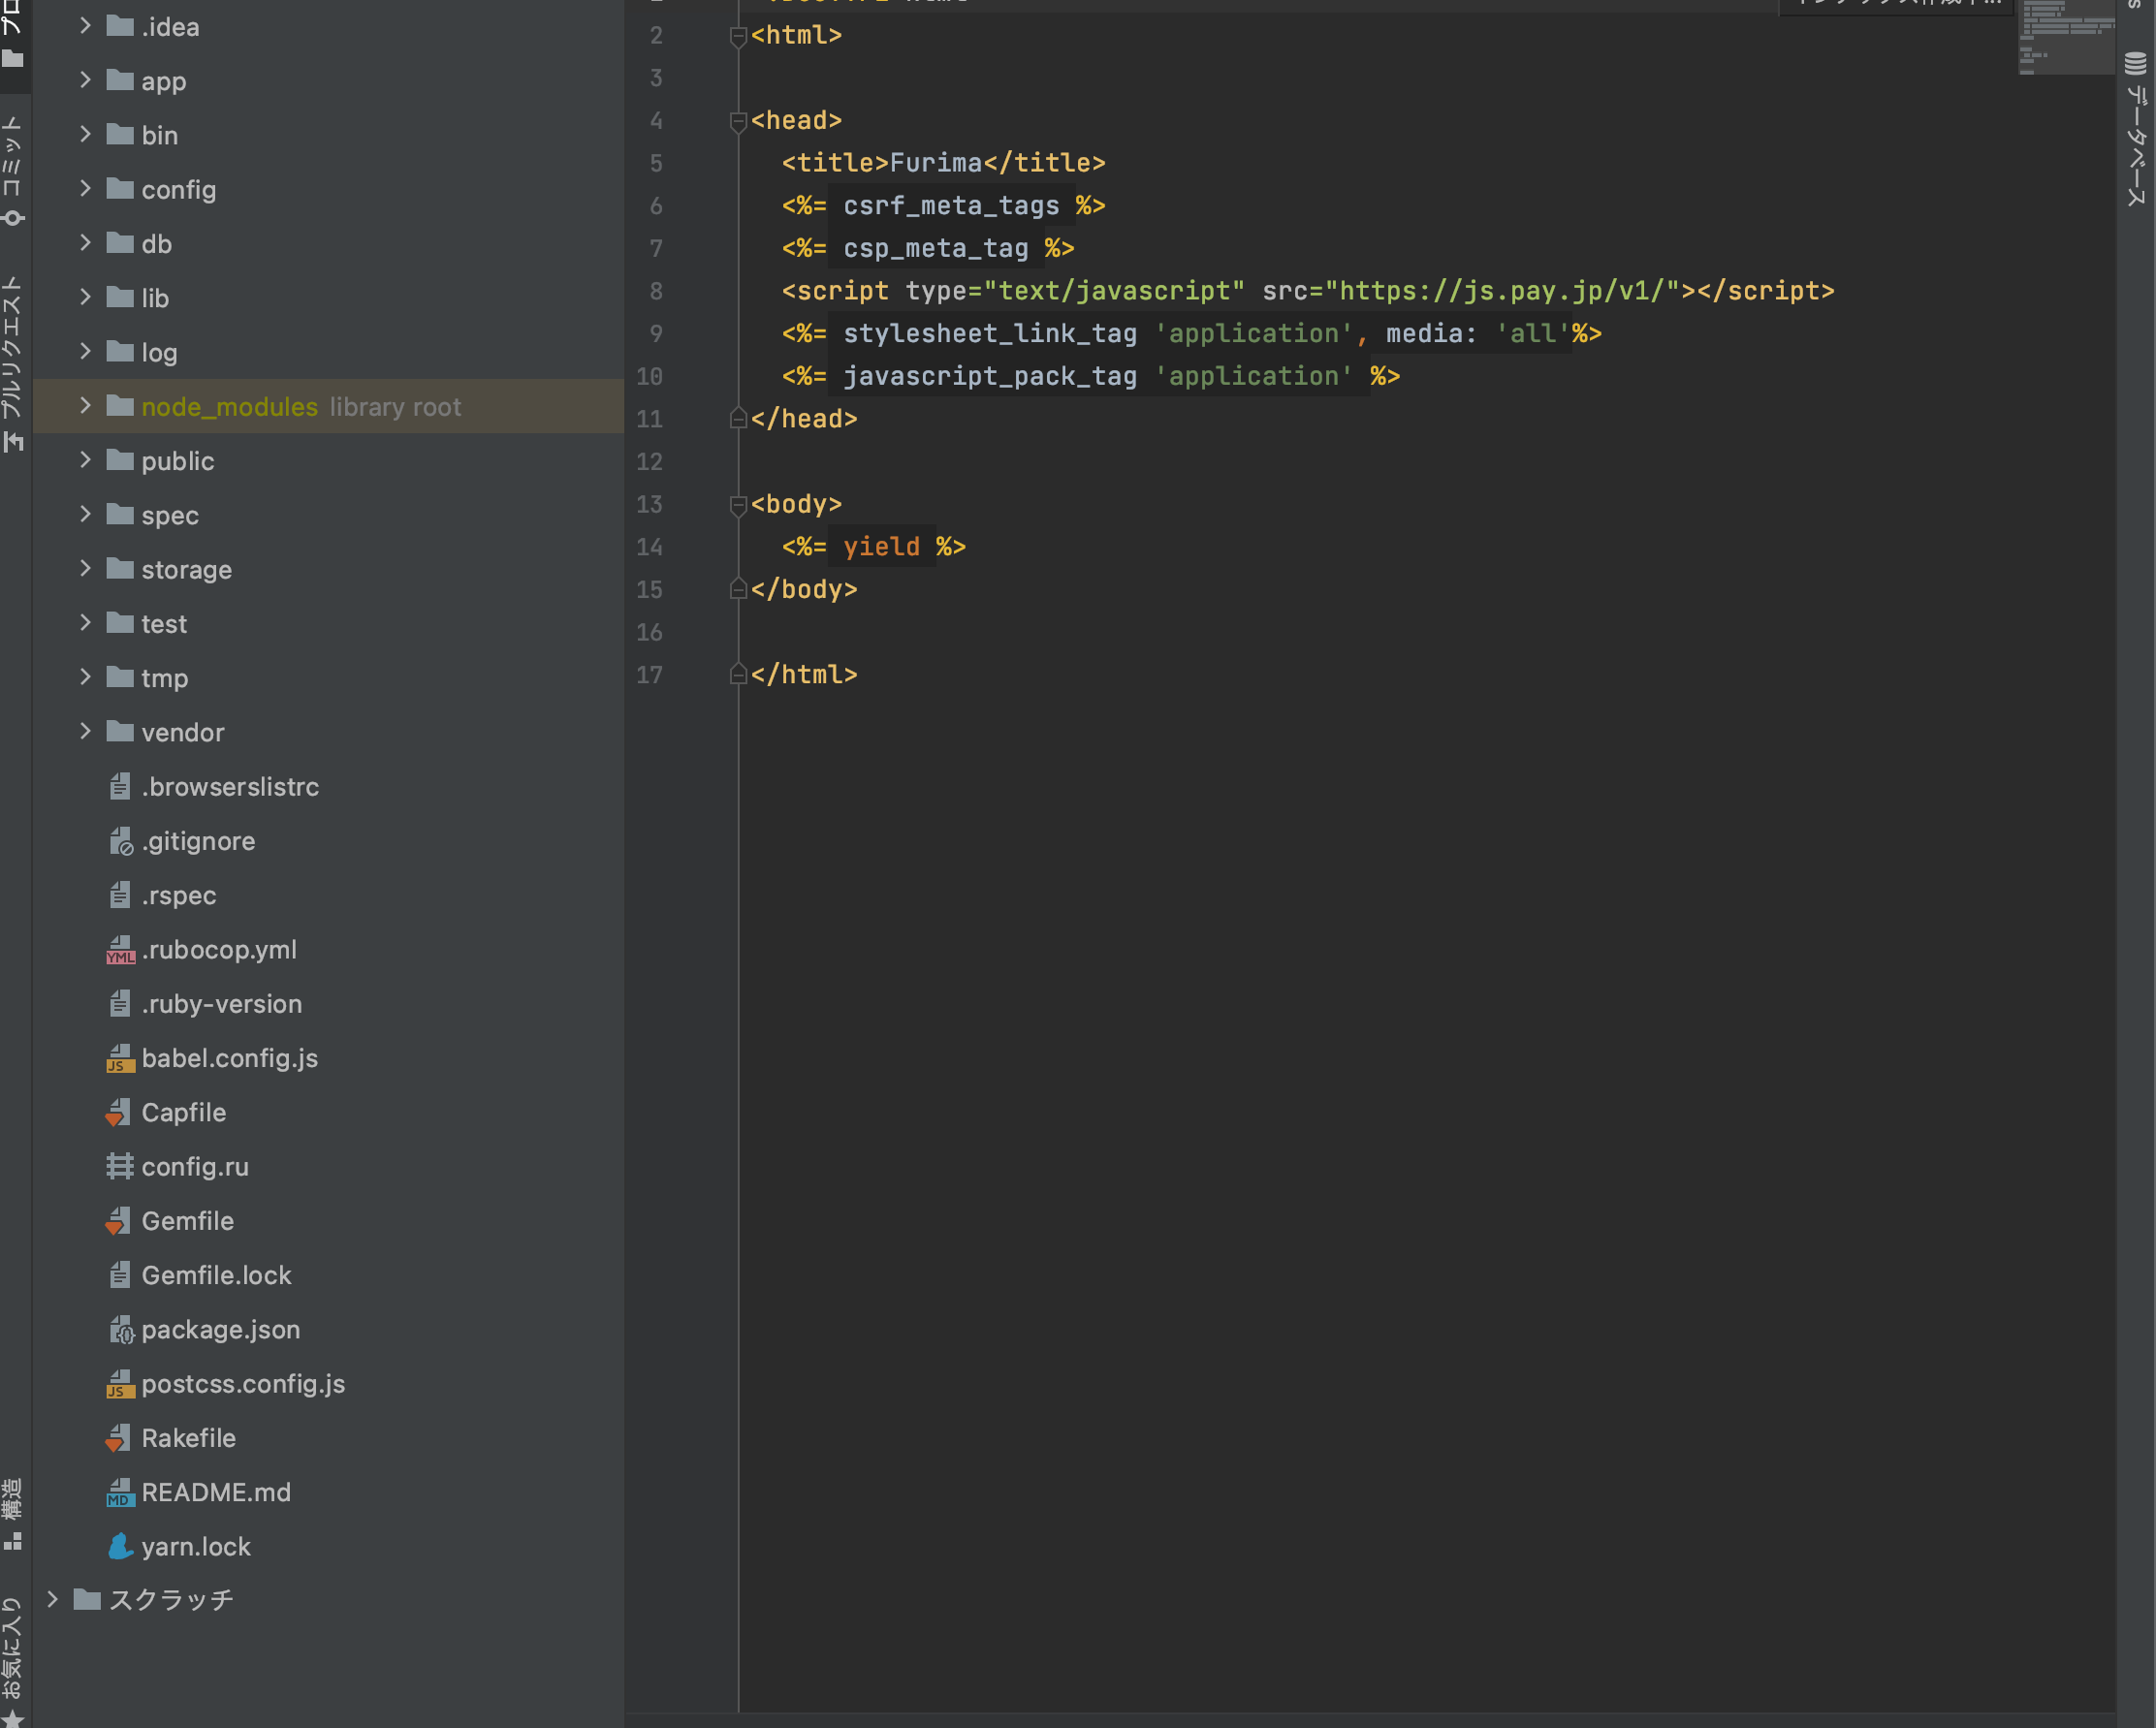The image size is (2156, 1728).
Task: Expand the app folder
Action: click(x=85, y=80)
